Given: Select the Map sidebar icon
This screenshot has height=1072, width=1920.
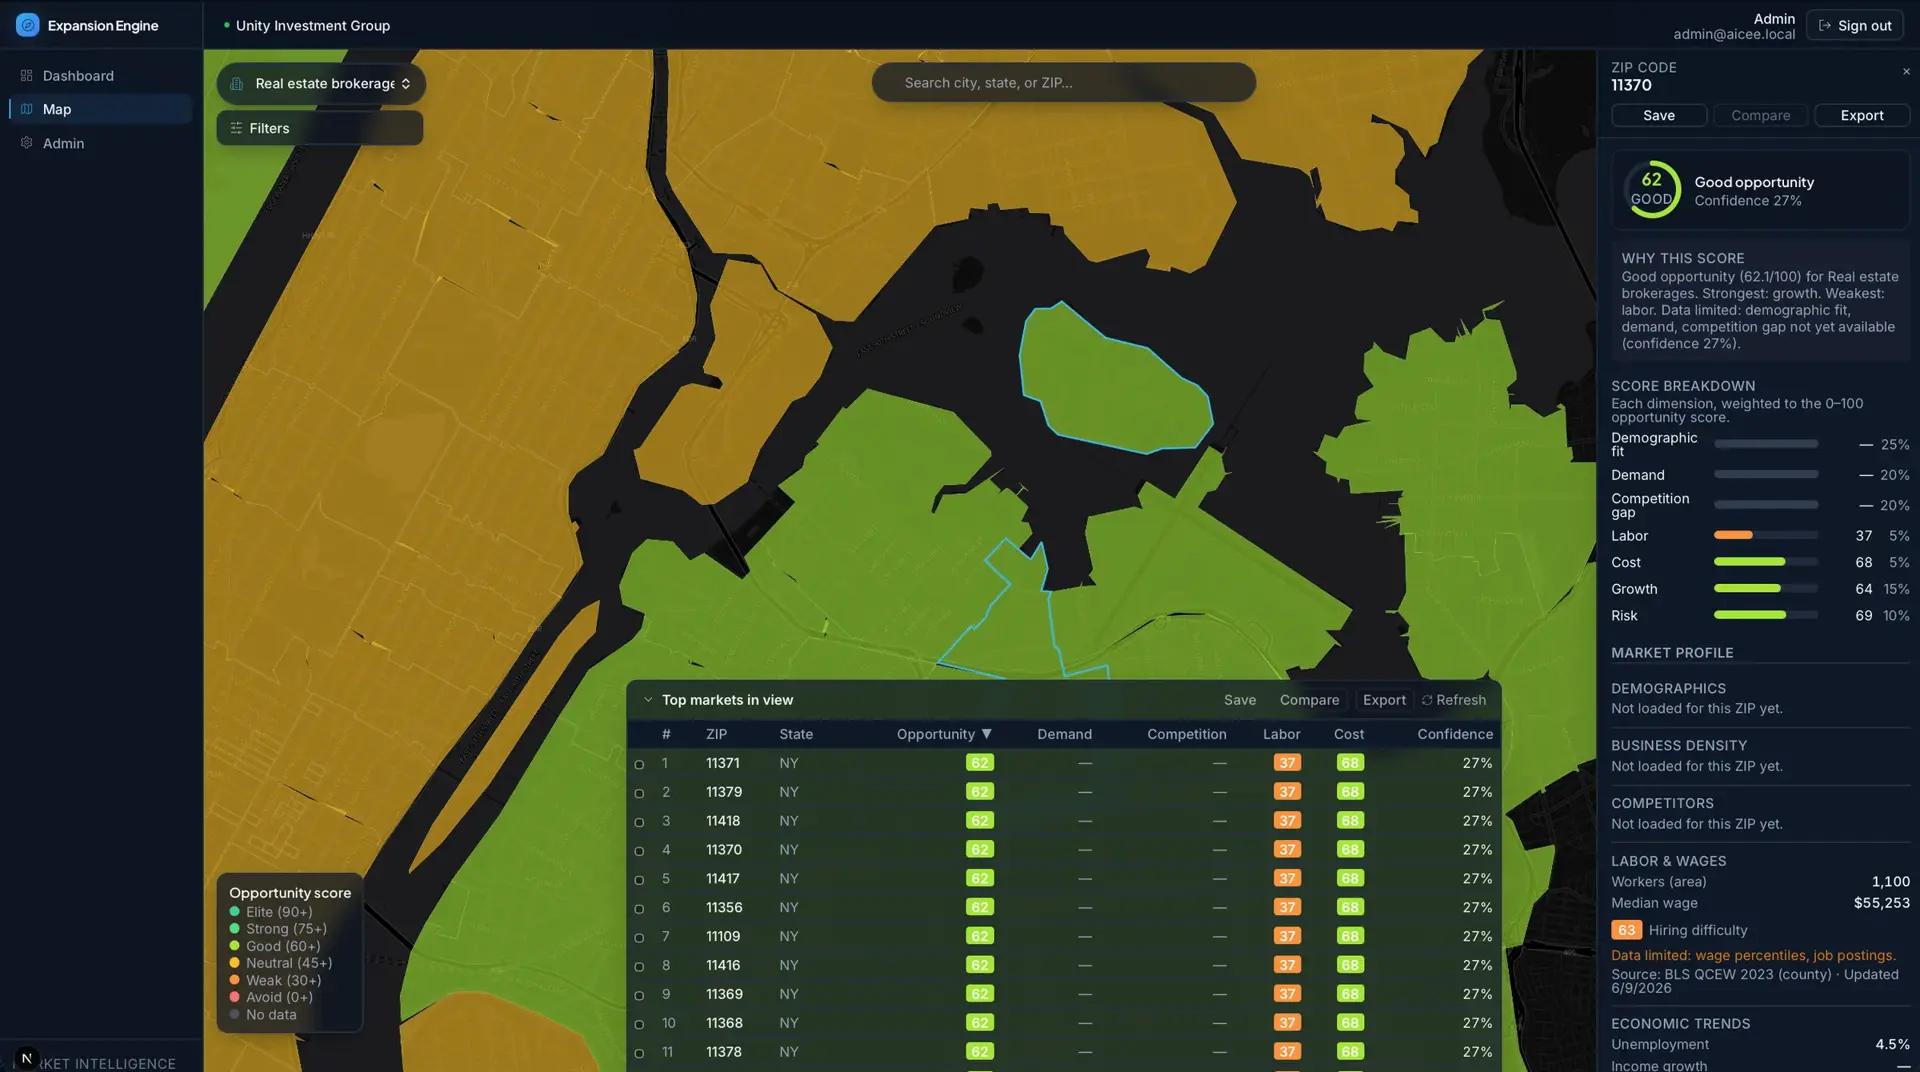Looking at the screenshot, I should point(27,109).
